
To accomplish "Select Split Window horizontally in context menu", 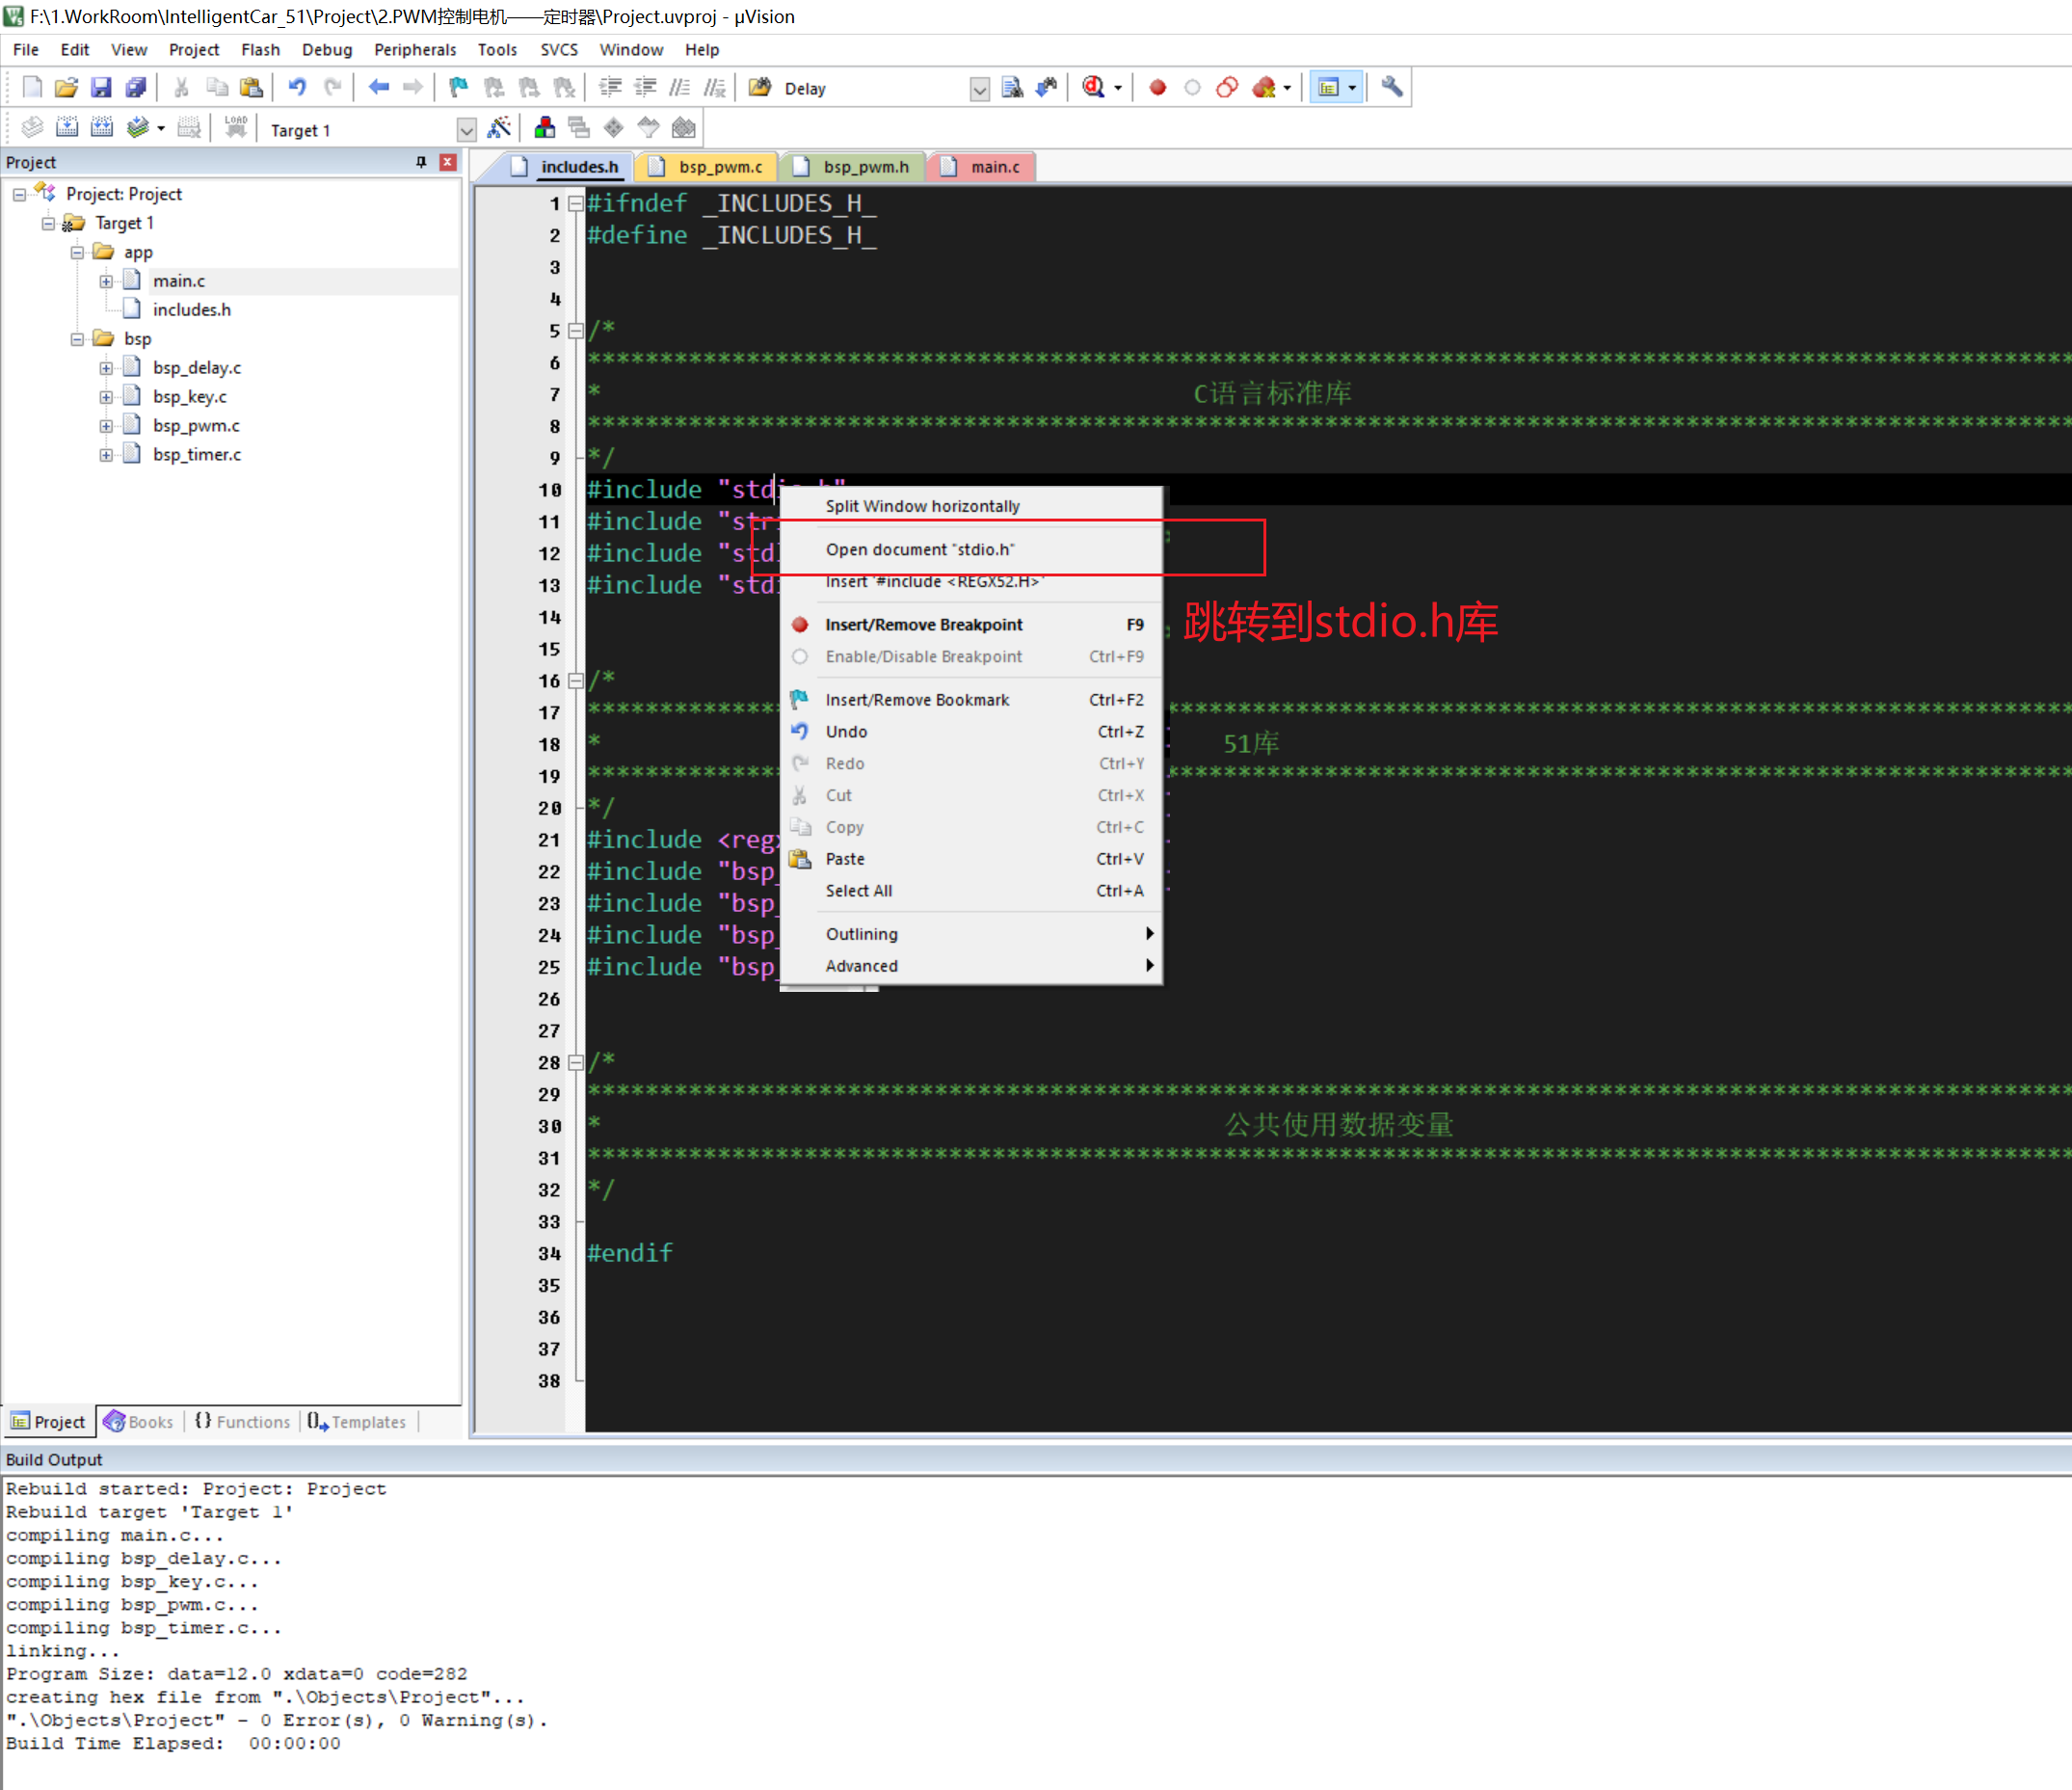I will point(970,507).
